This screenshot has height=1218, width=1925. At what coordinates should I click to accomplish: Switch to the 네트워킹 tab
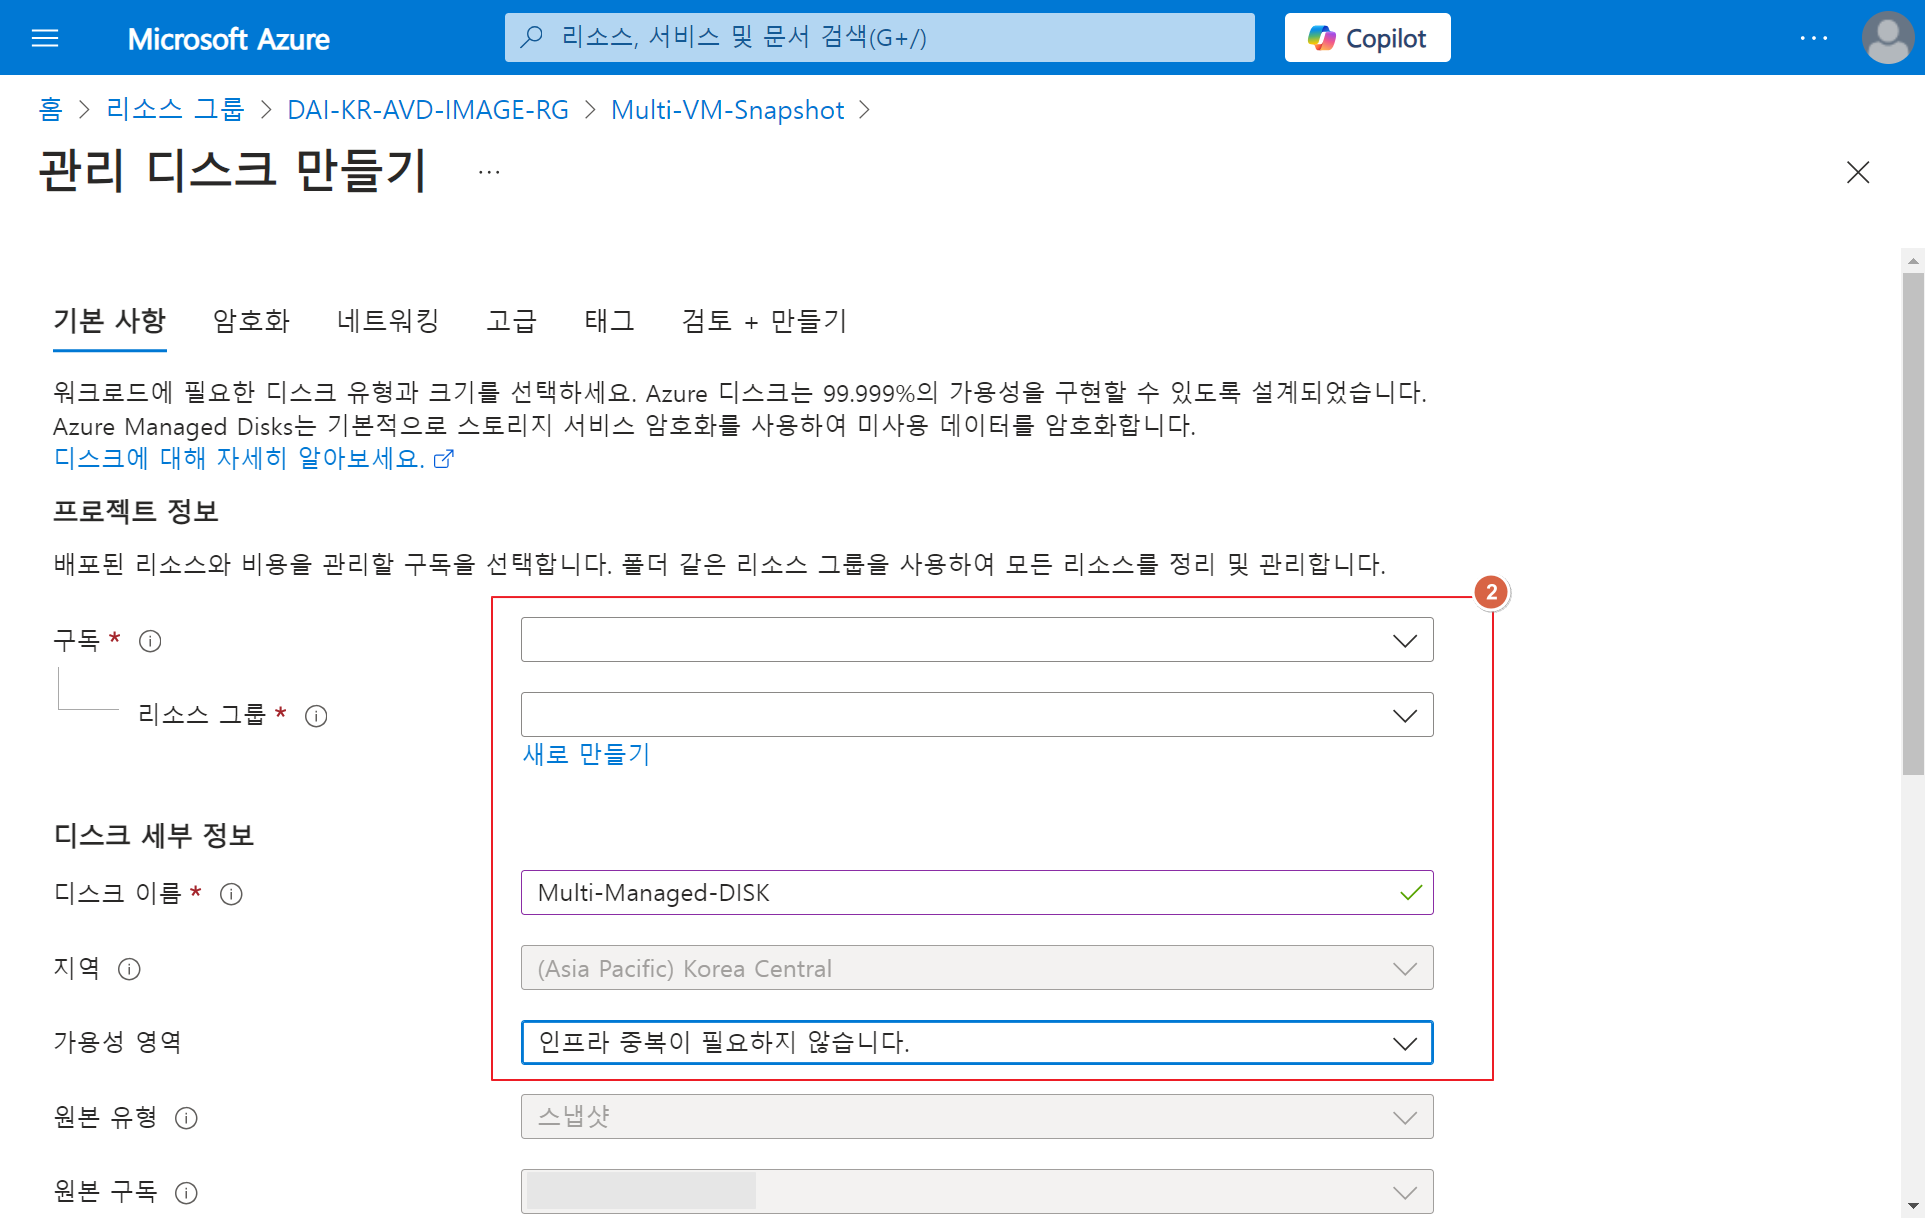click(388, 321)
